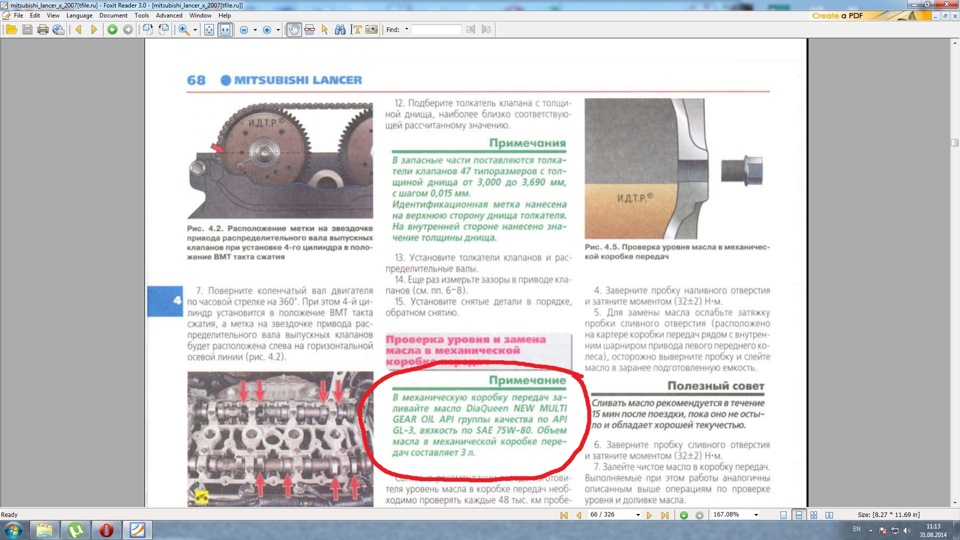This screenshot has height=540, width=960.
Task: Click the Fit Page icon
Action: (x=209, y=29)
